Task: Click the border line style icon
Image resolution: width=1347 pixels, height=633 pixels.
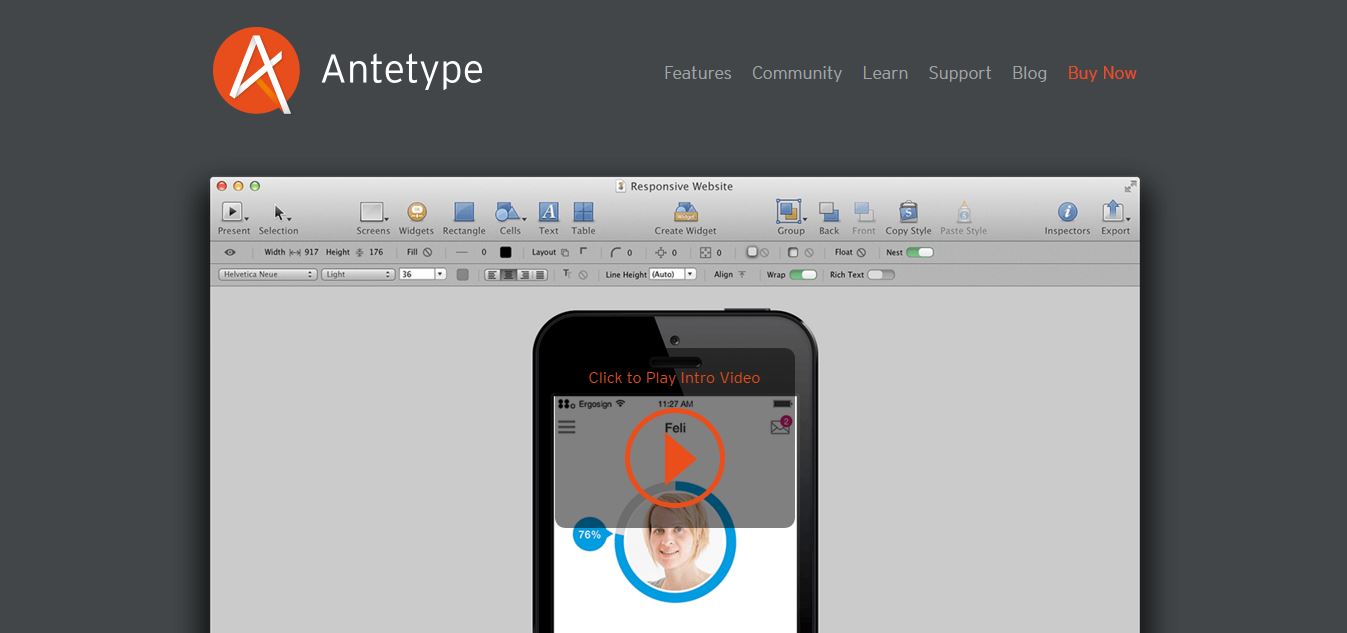Action: point(461,253)
